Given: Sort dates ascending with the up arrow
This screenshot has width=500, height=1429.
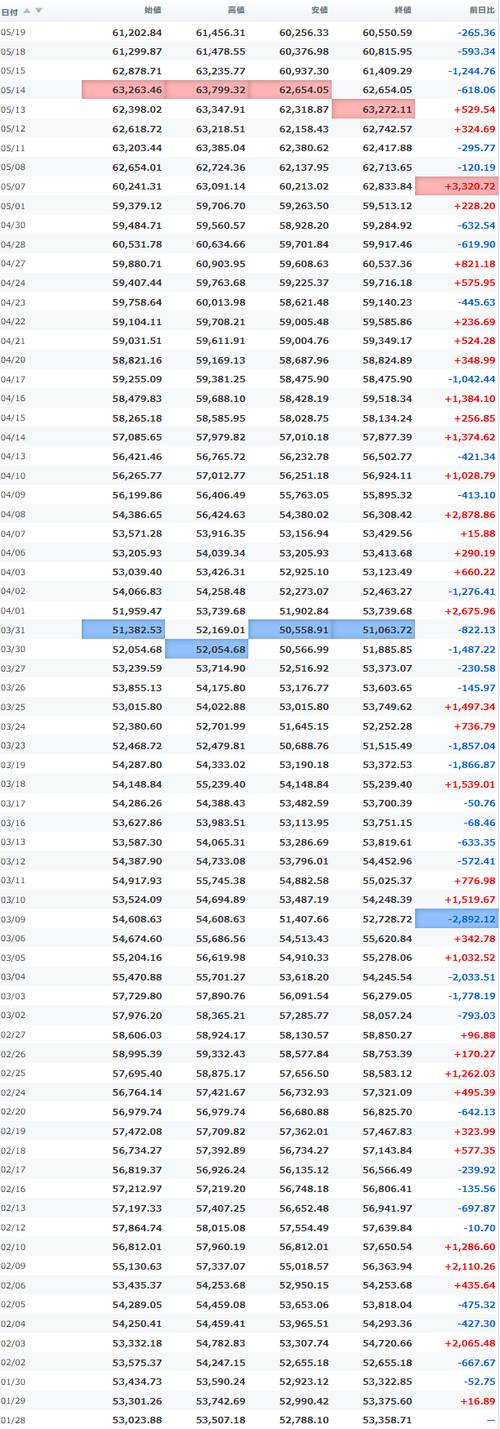Looking at the screenshot, I should click(27, 10).
